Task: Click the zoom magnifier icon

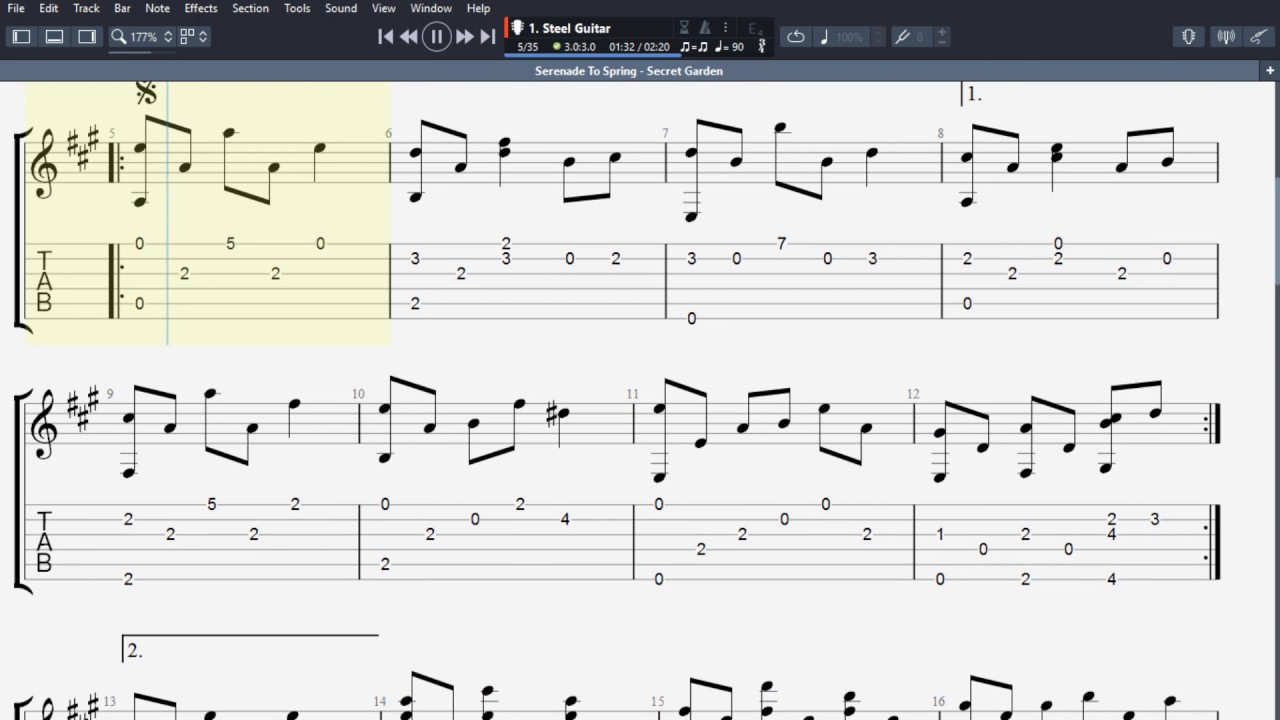Action: coord(118,37)
